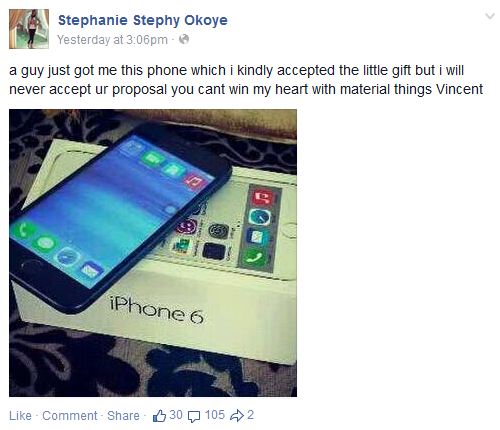The image size is (500, 430).
Task: Click the comment bubble icon
Action: pyautogui.click(x=194, y=416)
